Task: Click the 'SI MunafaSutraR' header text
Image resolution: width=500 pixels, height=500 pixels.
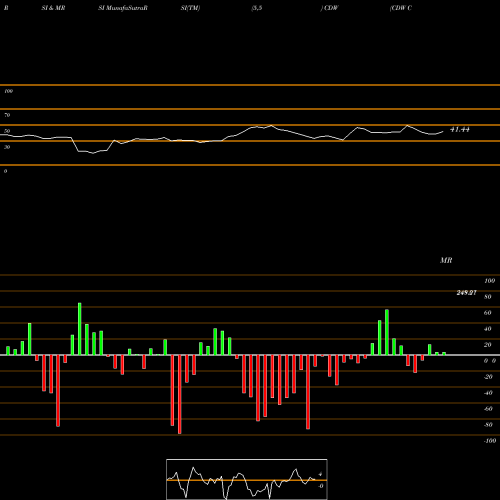Action: click(x=123, y=8)
